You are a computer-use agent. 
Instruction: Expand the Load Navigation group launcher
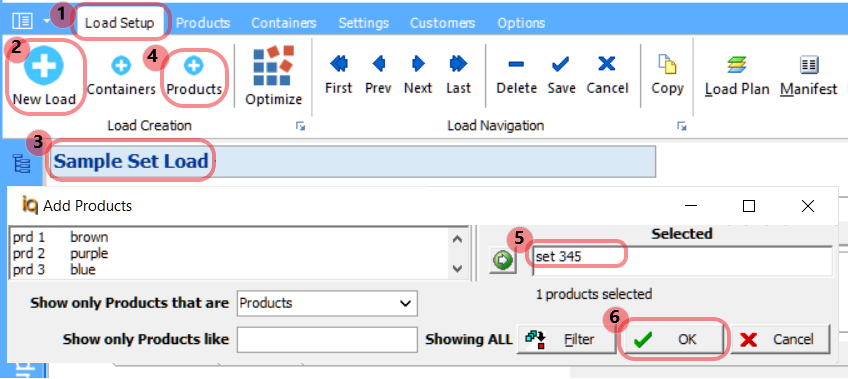click(681, 126)
